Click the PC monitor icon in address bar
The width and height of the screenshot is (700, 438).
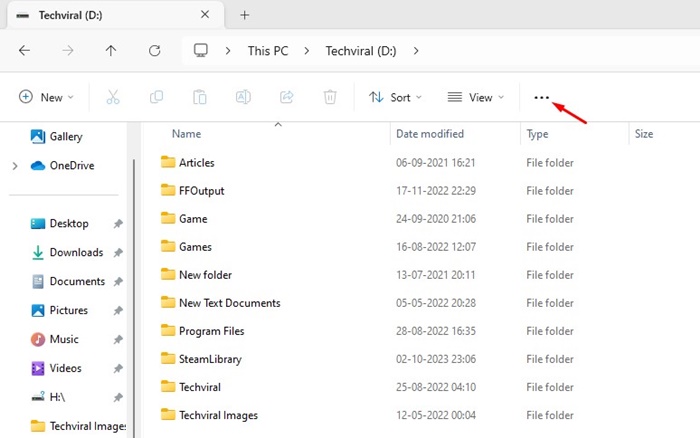(x=201, y=50)
